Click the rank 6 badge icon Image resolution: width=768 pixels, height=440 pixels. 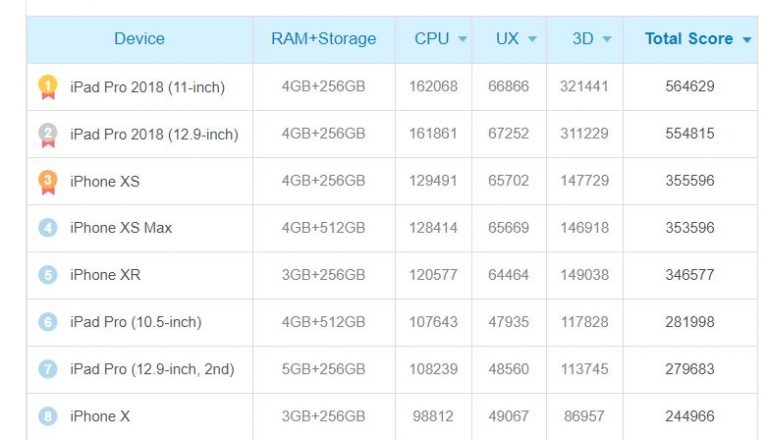(x=48, y=322)
